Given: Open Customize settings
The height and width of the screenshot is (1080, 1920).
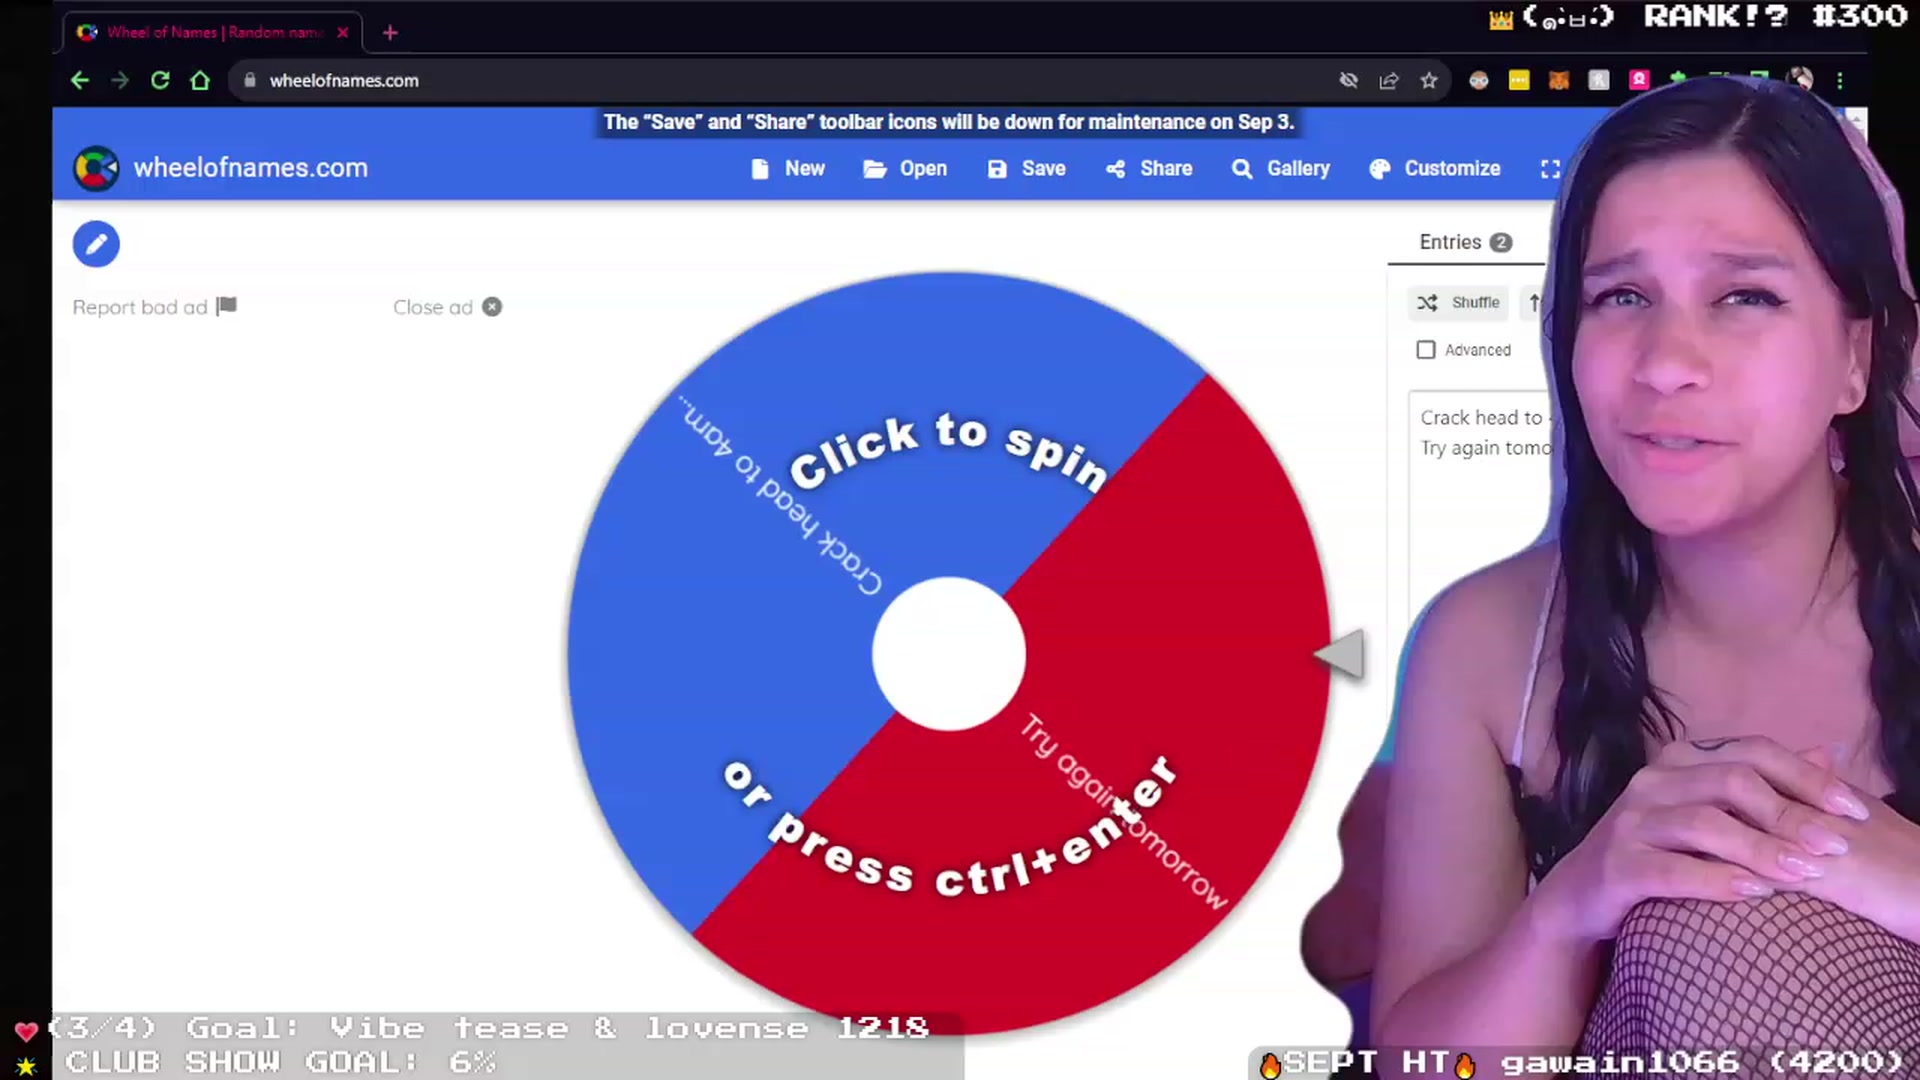Looking at the screenshot, I should tap(1435, 168).
